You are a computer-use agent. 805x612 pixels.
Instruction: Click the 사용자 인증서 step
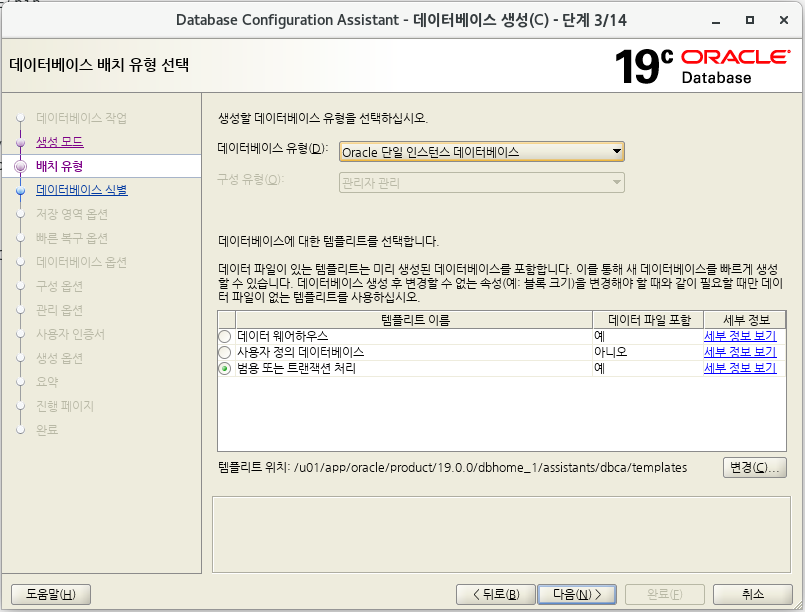(70, 334)
